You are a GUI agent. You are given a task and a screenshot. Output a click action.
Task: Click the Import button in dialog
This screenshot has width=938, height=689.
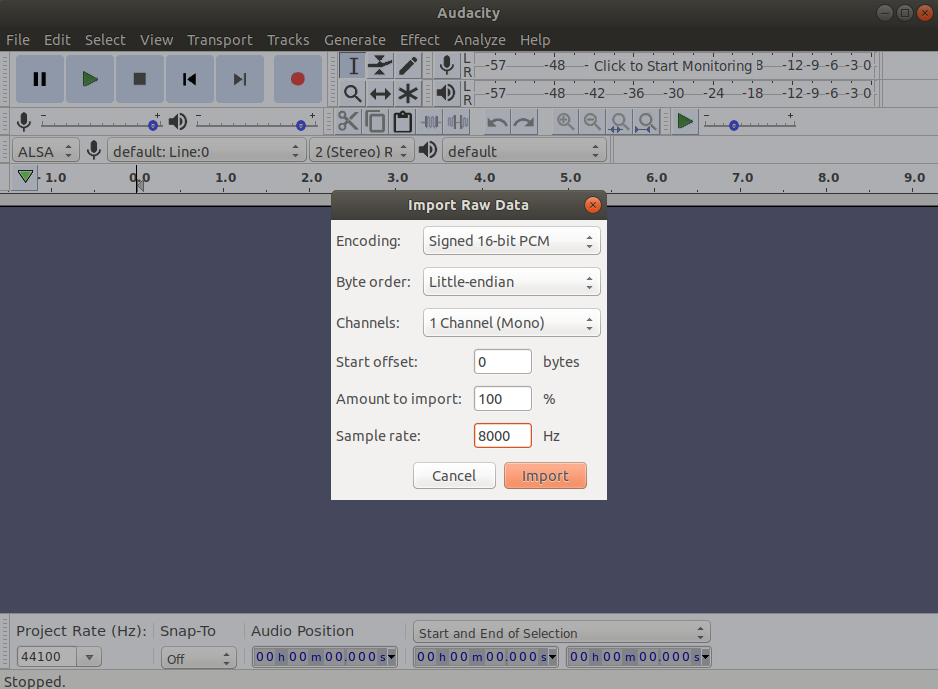pyautogui.click(x=545, y=475)
